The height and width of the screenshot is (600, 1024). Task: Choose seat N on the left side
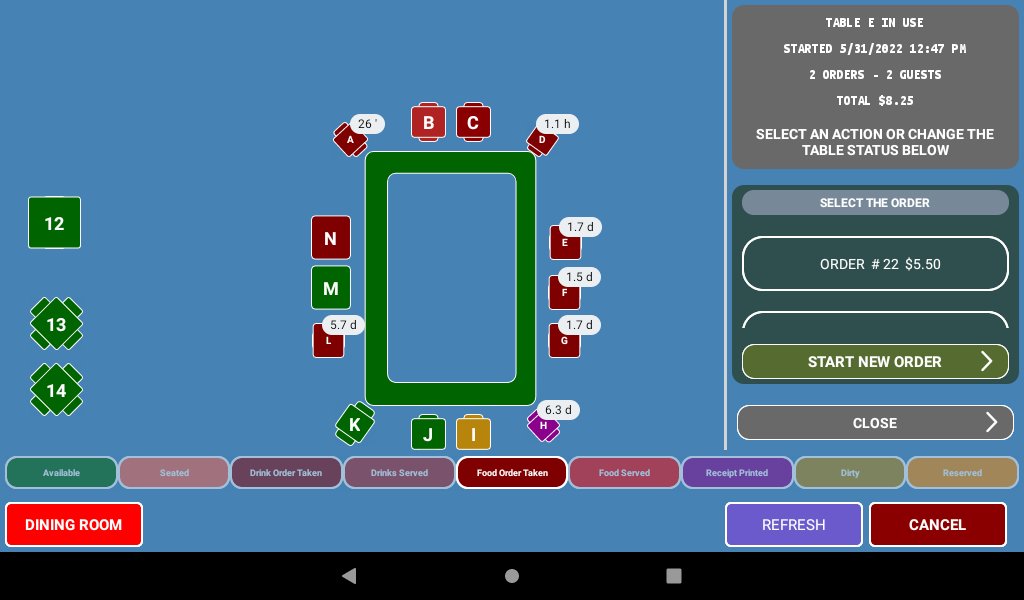click(331, 238)
